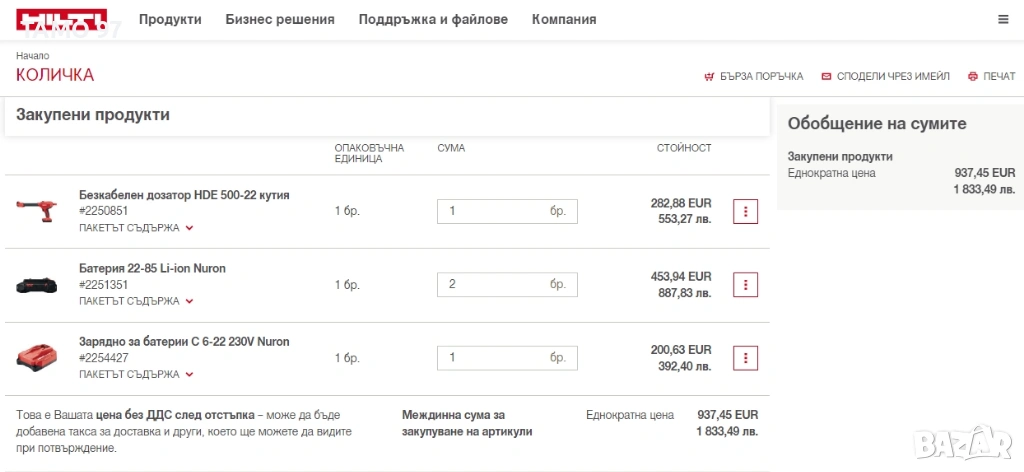The width and height of the screenshot is (1024, 472).
Task: Open options menu for HDE 500-22 dispenser
Action: click(745, 211)
